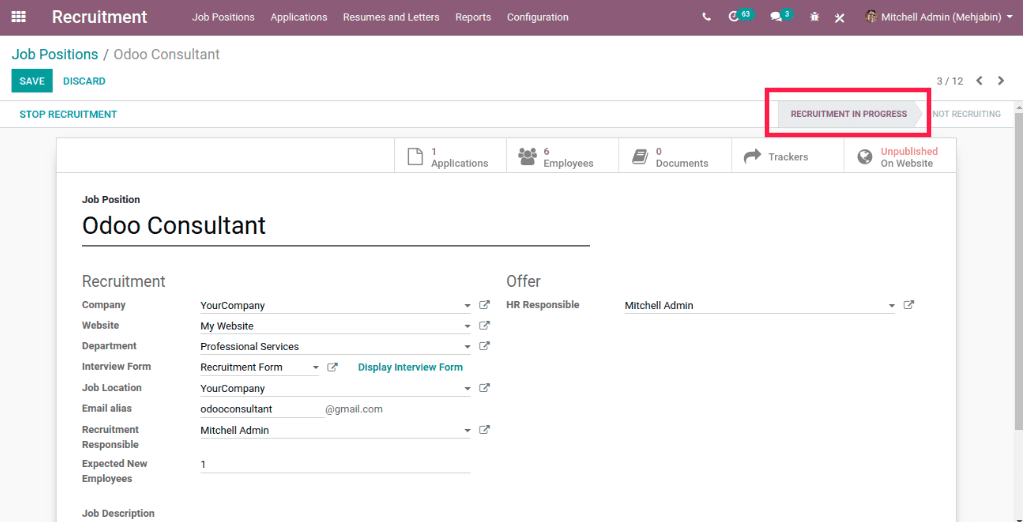The height and width of the screenshot is (522, 1023).
Task: Click the @gmail.com domain text
Action: [x=354, y=409]
